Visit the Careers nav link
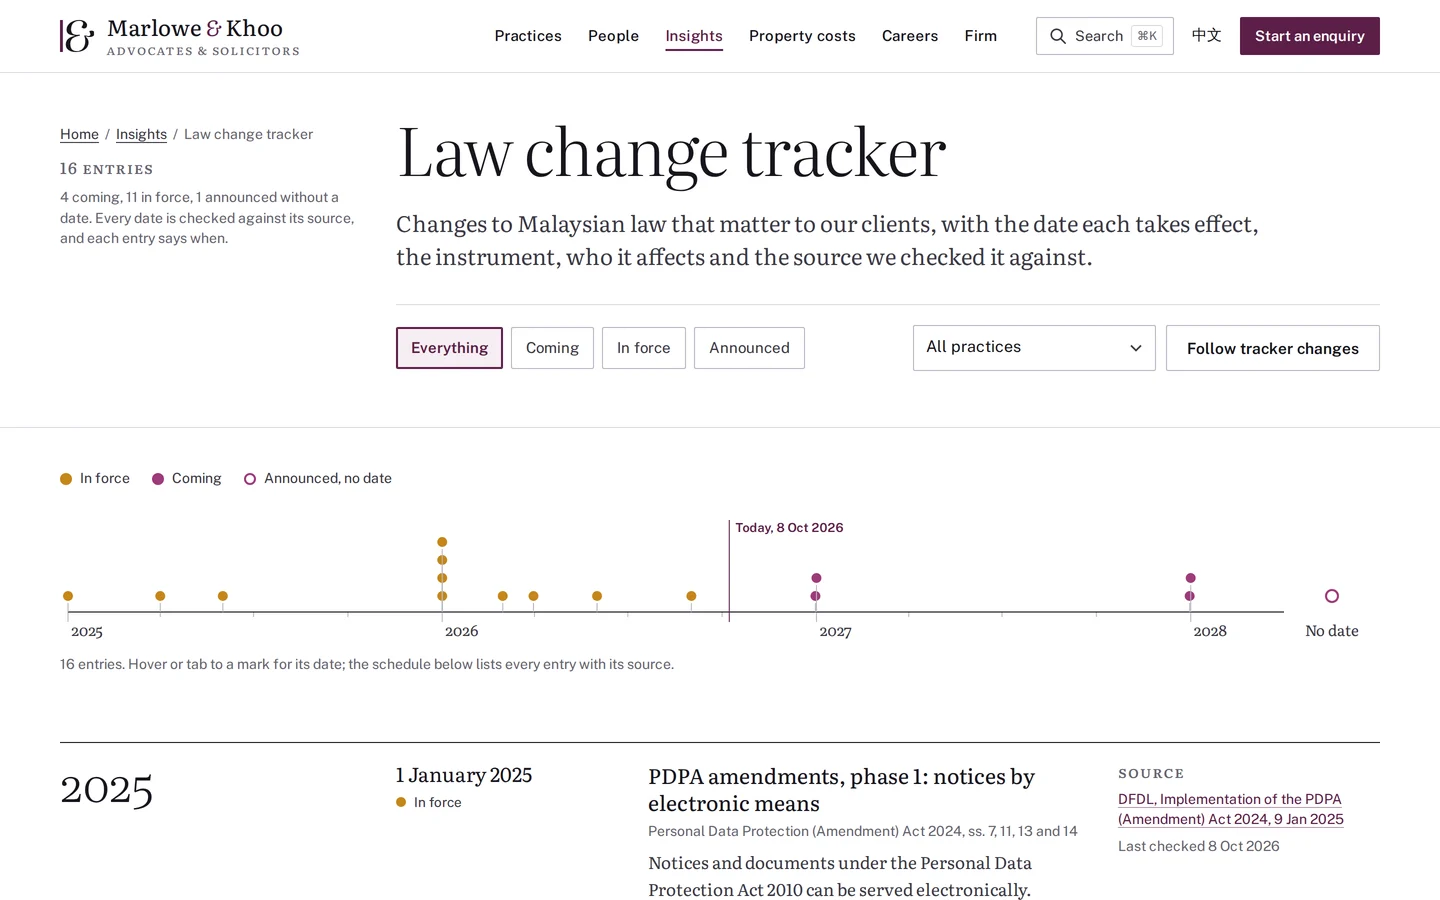This screenshot has width=1440, height=900. tap(910, 36)
